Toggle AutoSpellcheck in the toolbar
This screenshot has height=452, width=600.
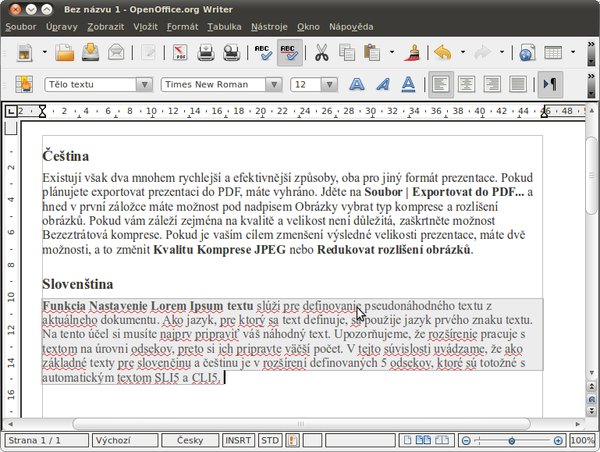[290, 53]
